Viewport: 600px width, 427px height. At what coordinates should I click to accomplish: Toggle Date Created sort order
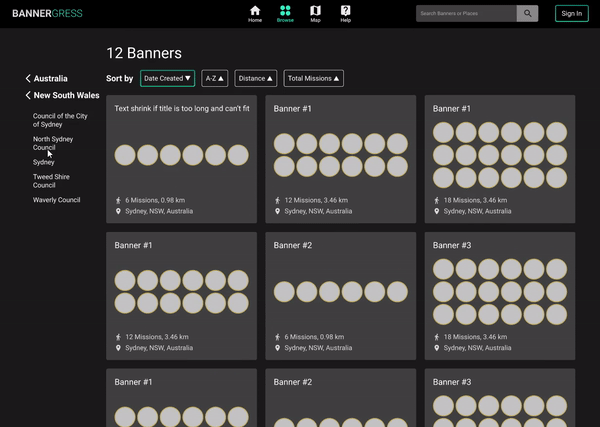[x=167, y=78]
